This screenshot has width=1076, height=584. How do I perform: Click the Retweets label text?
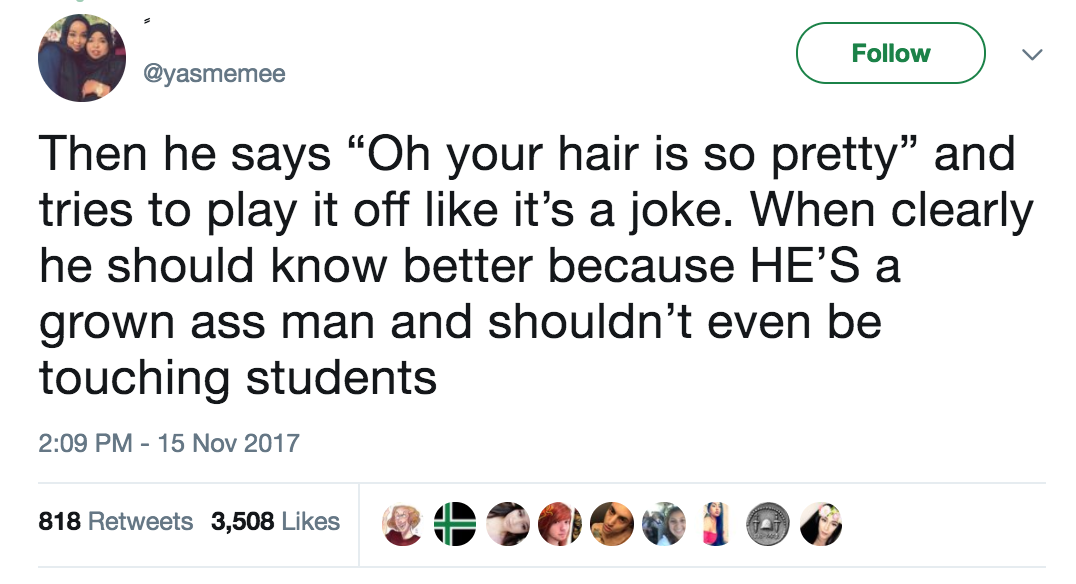(x=141, y=521)
